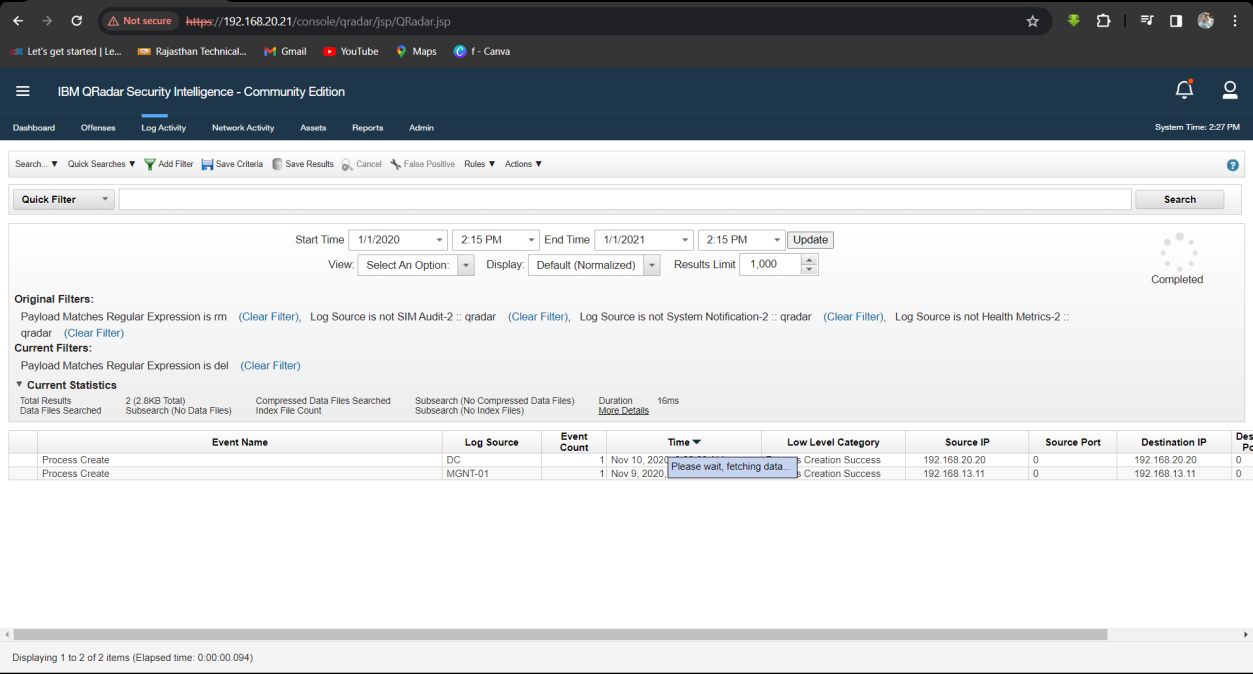
Task: Open the user profile icon
Action: (1230, 90)
